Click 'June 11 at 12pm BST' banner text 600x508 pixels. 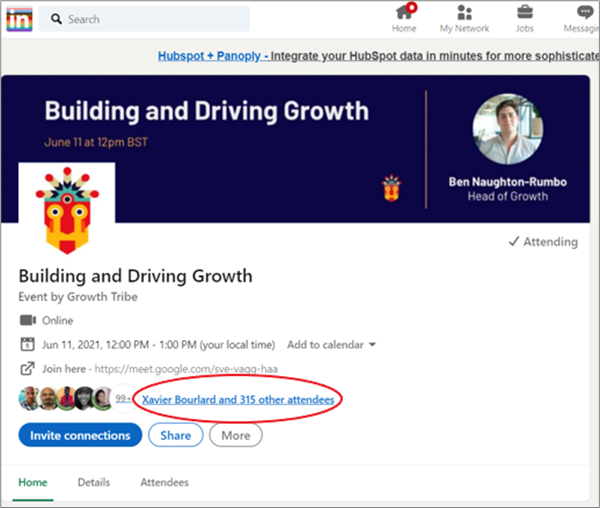(x=96, y=142)
